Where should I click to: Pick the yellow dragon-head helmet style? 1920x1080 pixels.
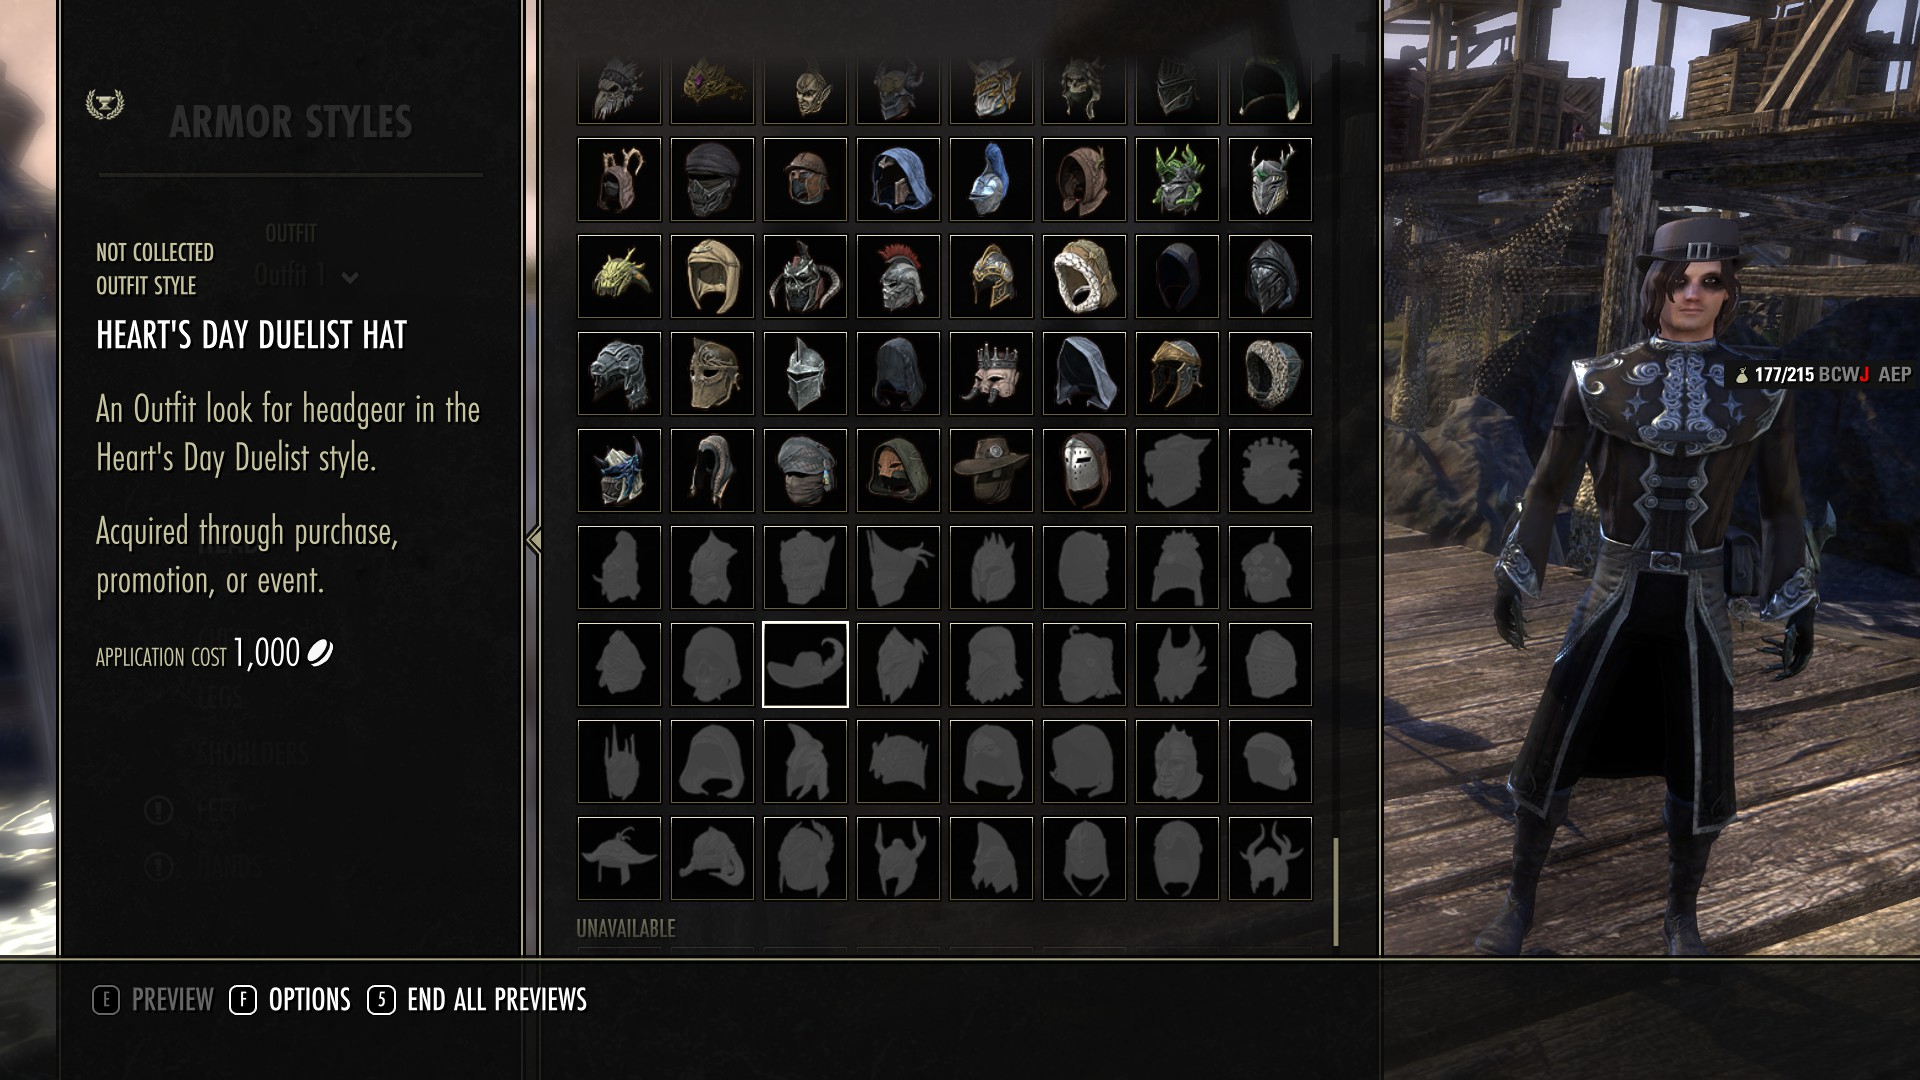pos(619,277)
